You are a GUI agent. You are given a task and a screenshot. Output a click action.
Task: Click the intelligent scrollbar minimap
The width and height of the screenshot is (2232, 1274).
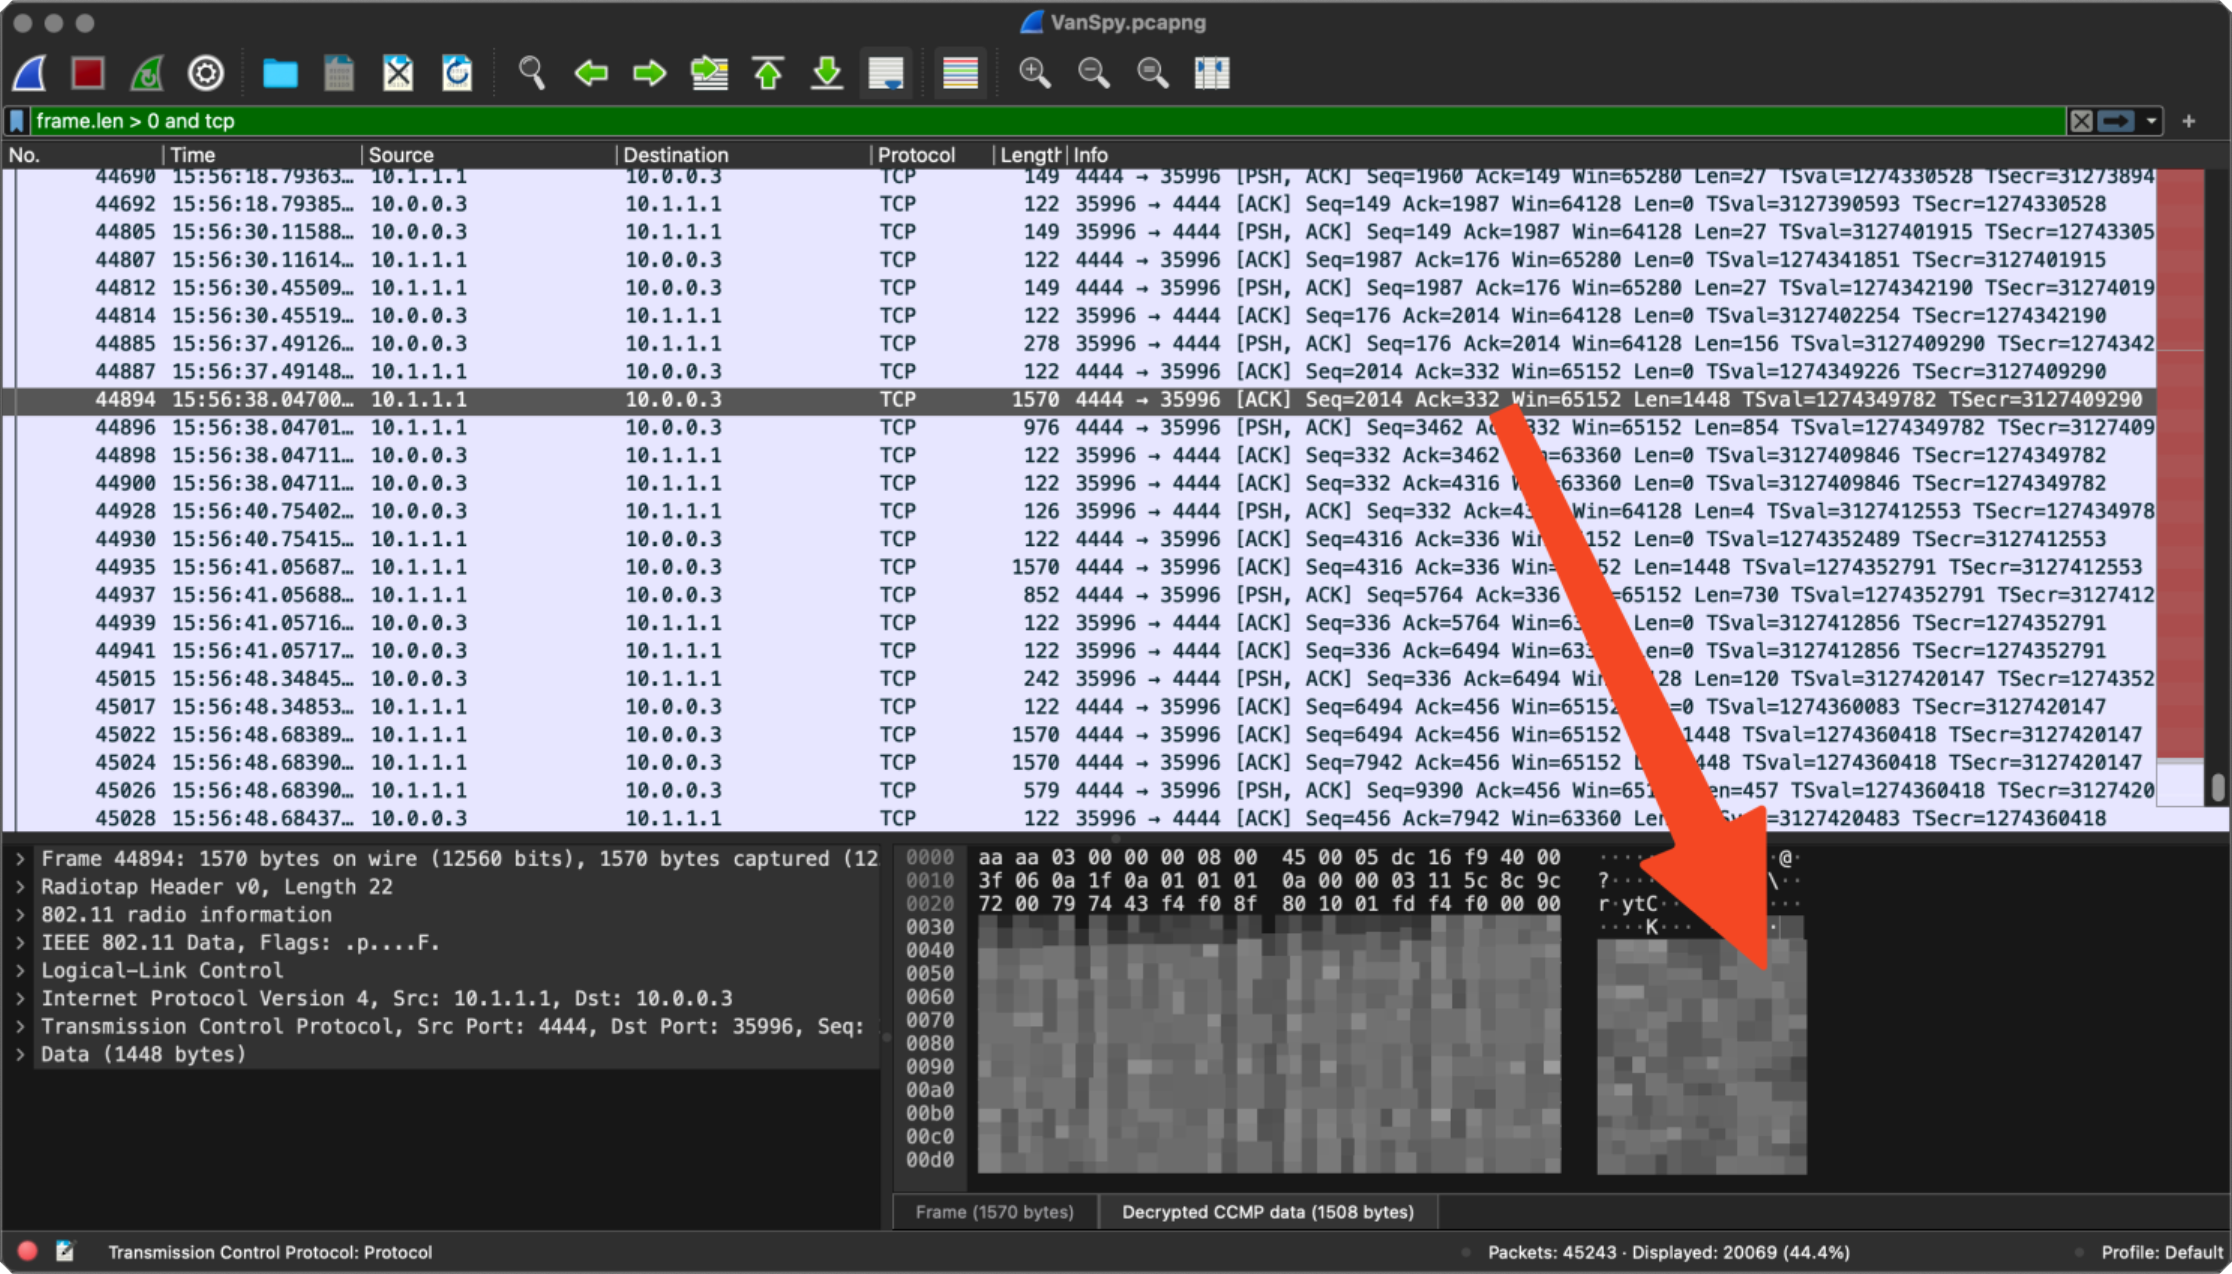(2180, 487)
